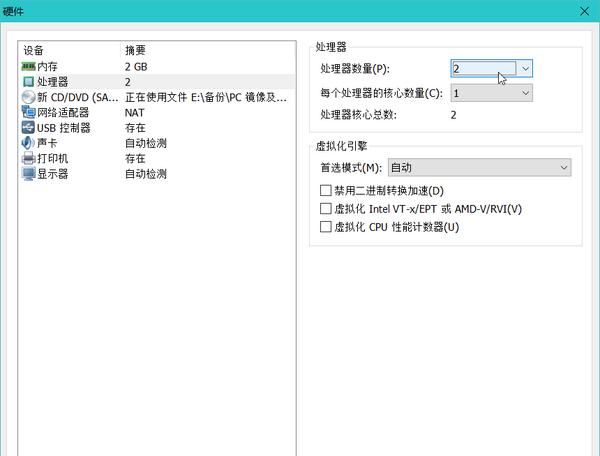Select the 打印机 printer icon
600x456 pixels.
(x=28, y=158)
